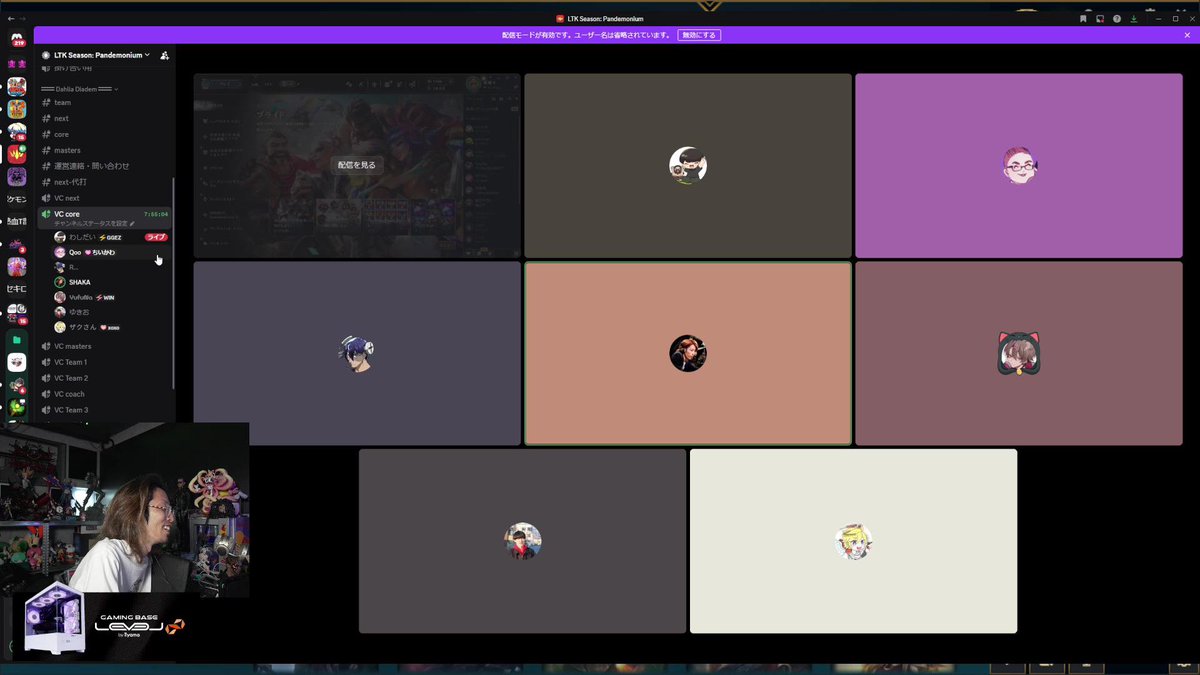Select the white tile with blond avatar
Viewport: 1200px width, 675px height.
pos(853,541)
